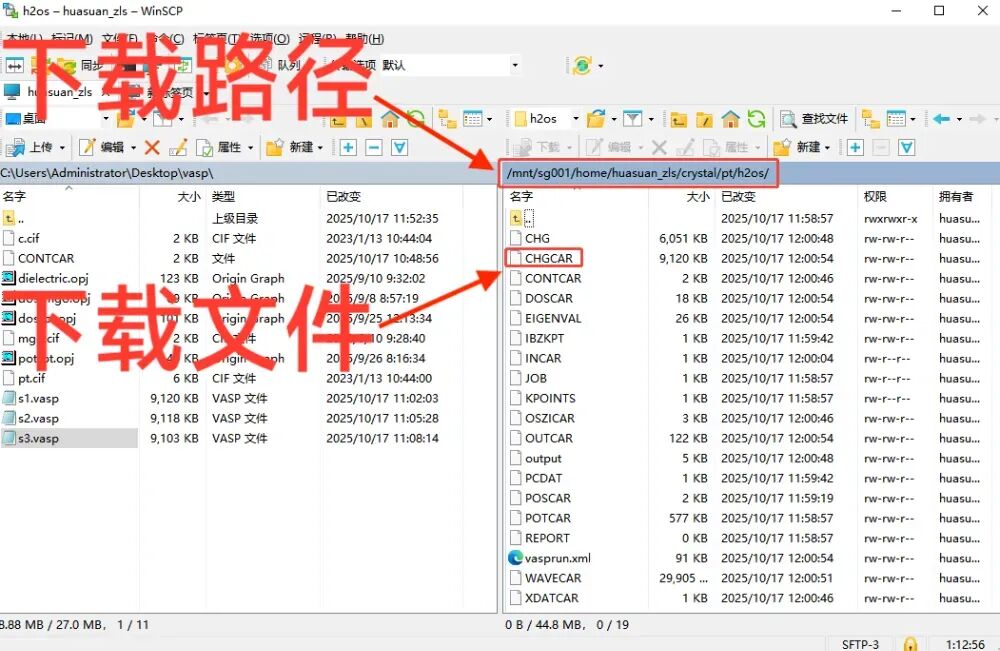Click the red X delete icon in local toolbar
This screenshot has width=1000, height=651.
tap(150, 146)
